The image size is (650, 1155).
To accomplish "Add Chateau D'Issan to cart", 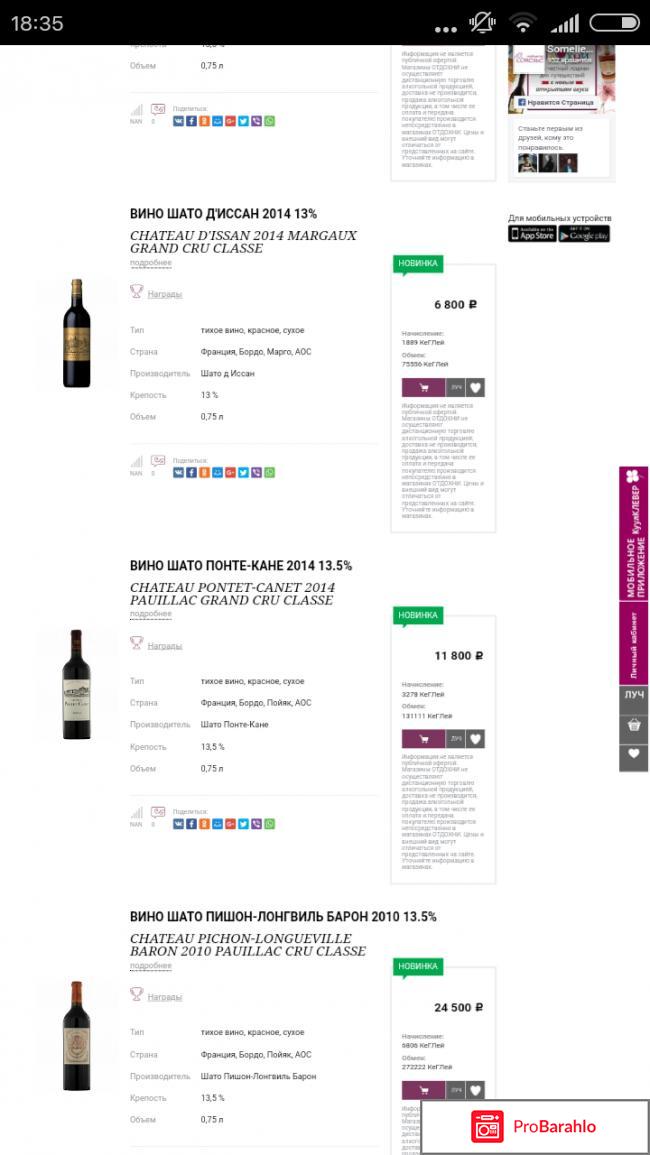I will point(423,388).
